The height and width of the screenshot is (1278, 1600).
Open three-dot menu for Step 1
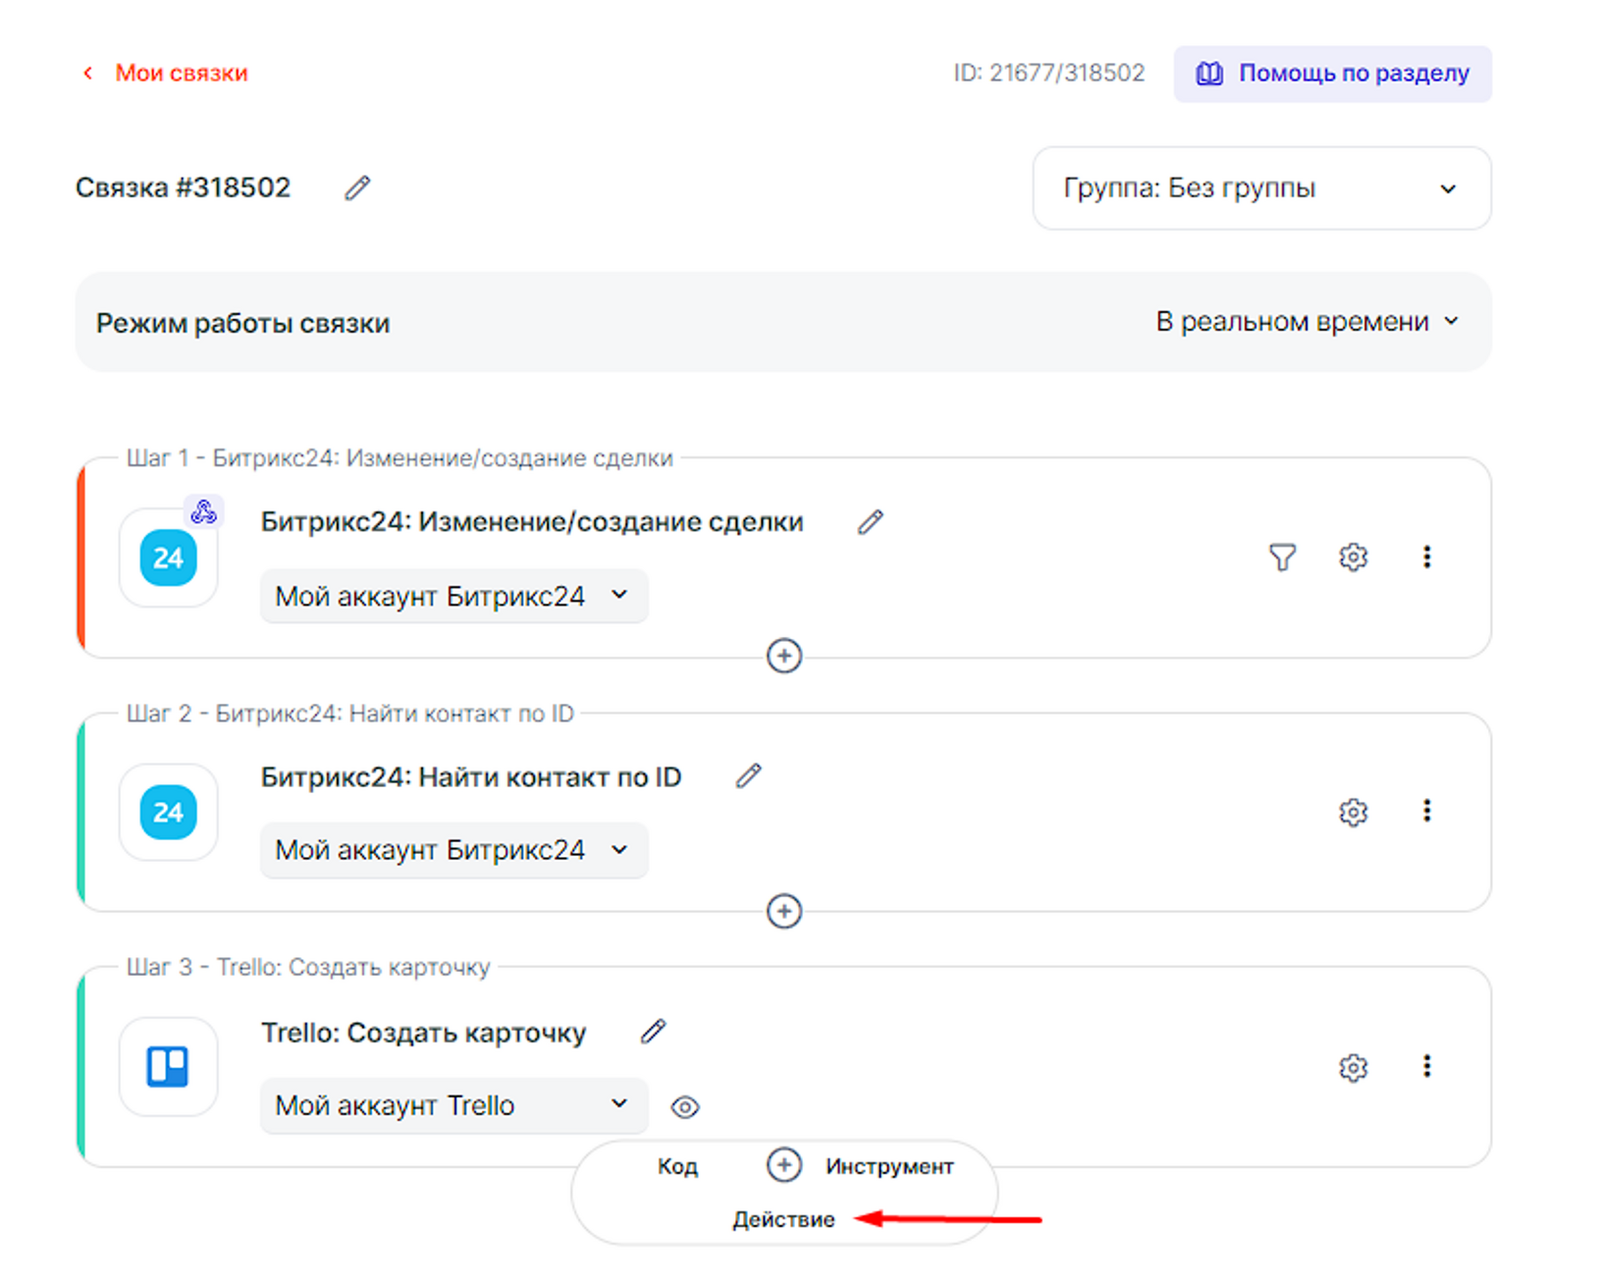click(1426, 557)
